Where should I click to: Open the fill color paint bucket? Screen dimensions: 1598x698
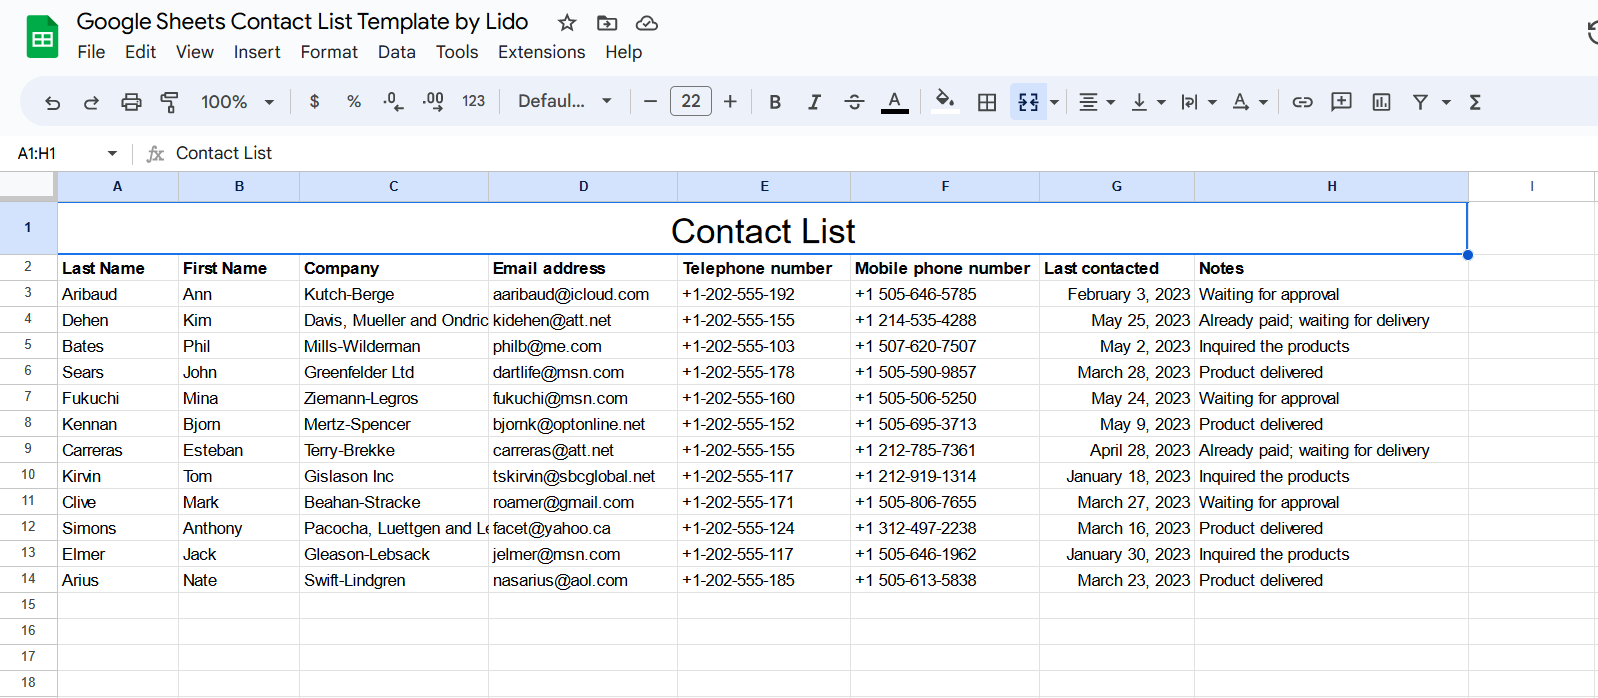(x=944, y=101)
